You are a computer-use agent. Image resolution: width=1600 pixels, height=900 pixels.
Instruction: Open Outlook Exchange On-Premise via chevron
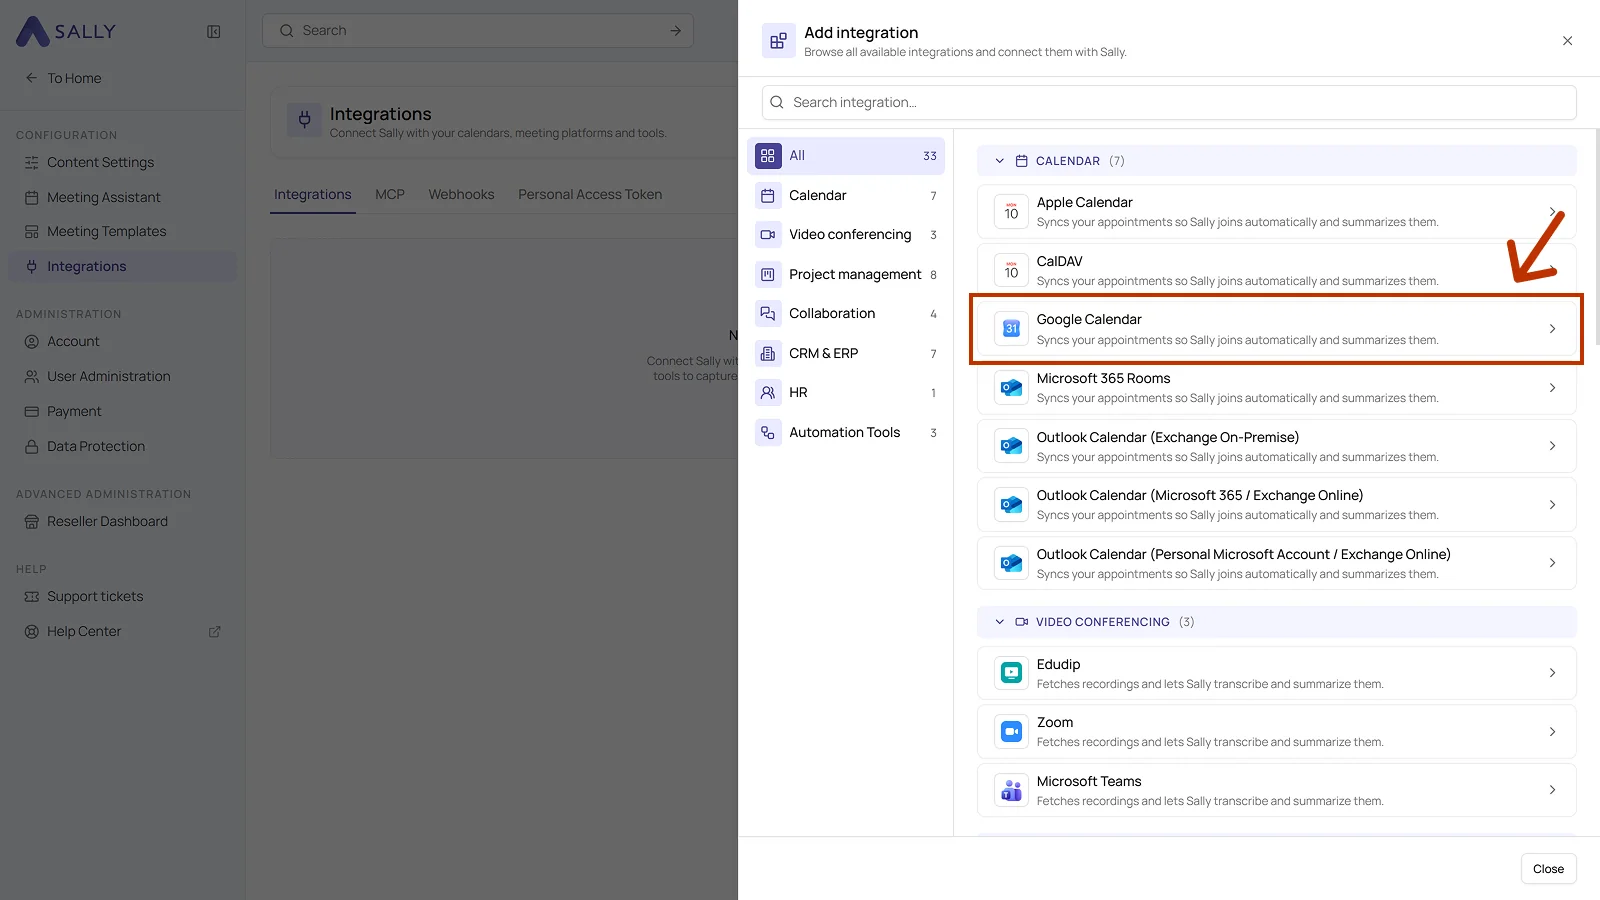tap(1552, 446)
